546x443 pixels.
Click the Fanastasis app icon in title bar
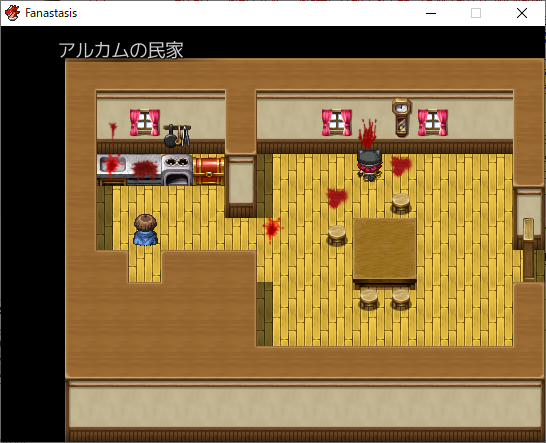12,13
